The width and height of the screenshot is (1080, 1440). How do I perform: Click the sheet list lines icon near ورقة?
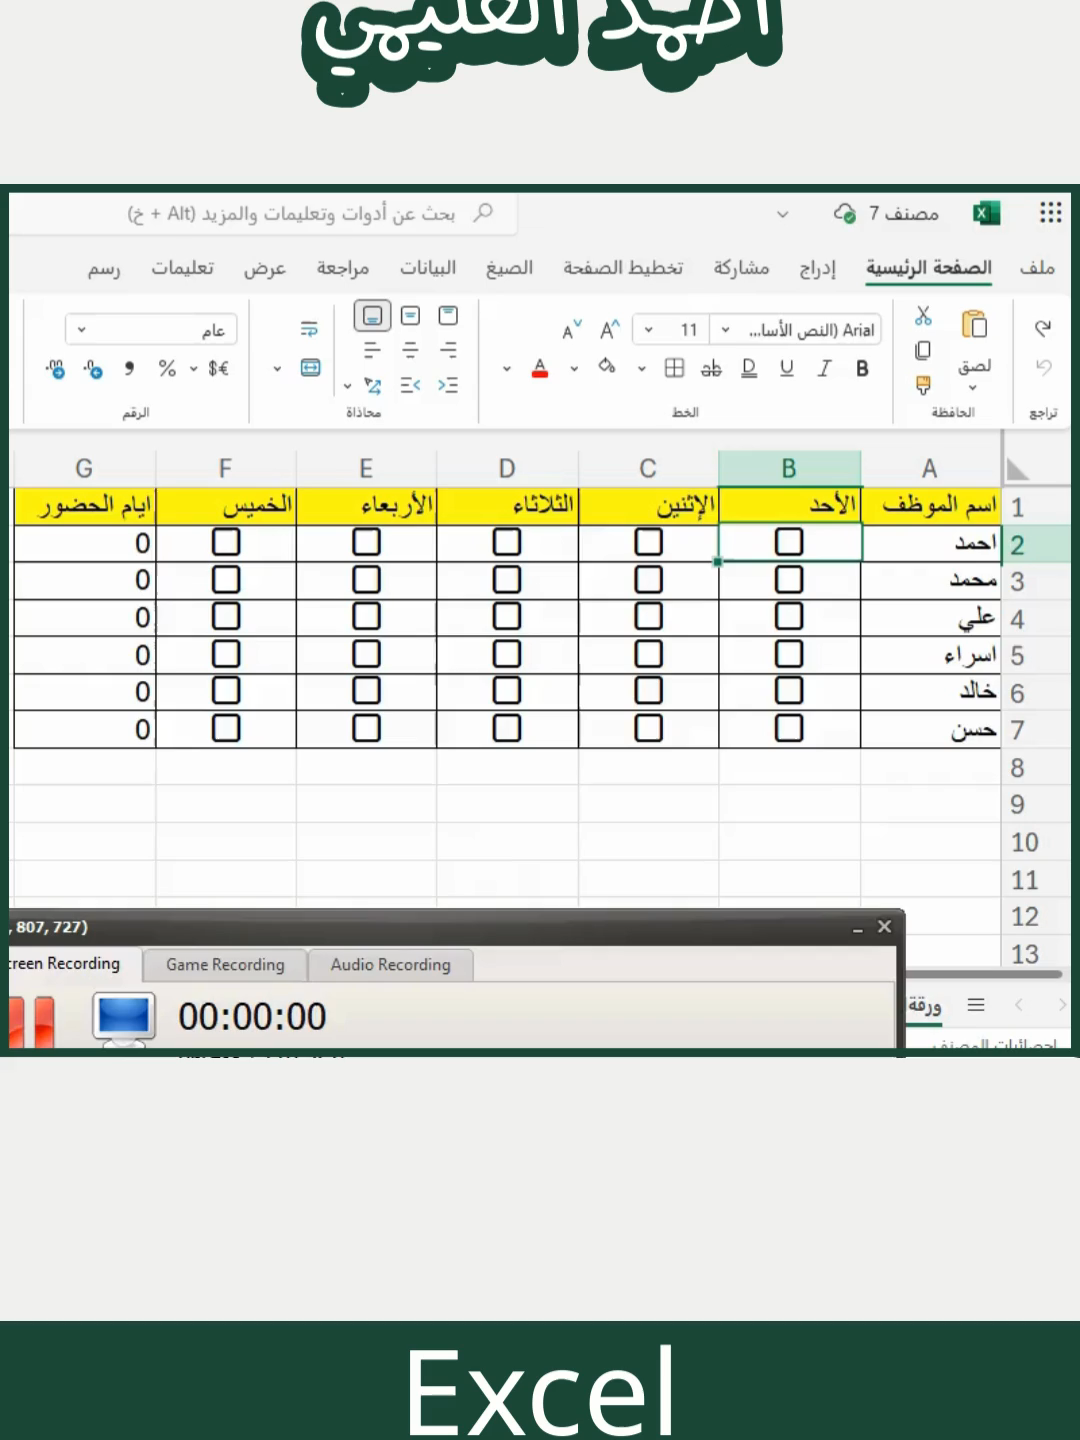click(976, 1005)
